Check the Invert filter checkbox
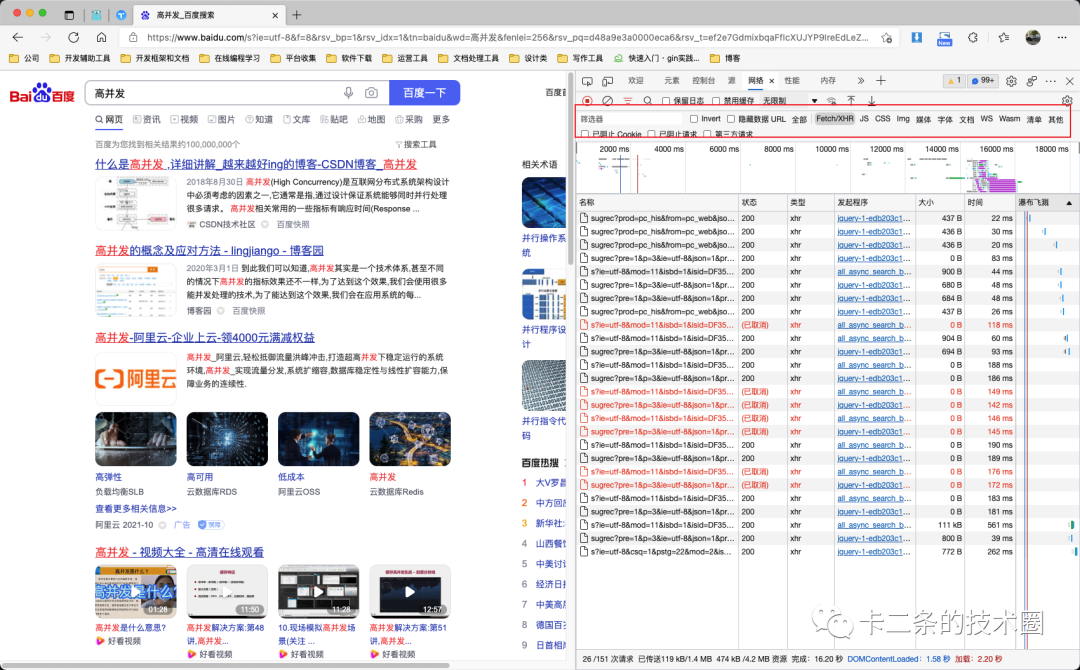1080x670 pixels. (x=694, y=119)
